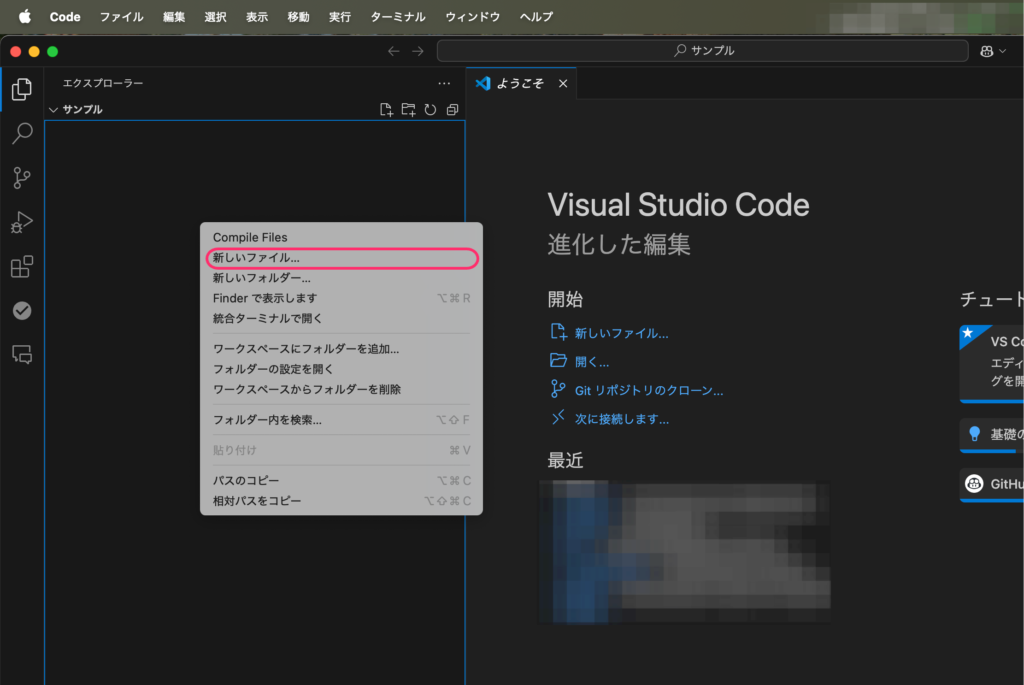The image size is (1024, 685).
Task: Open the ターミナル menu in menu bar
Action: pos(397,17)
